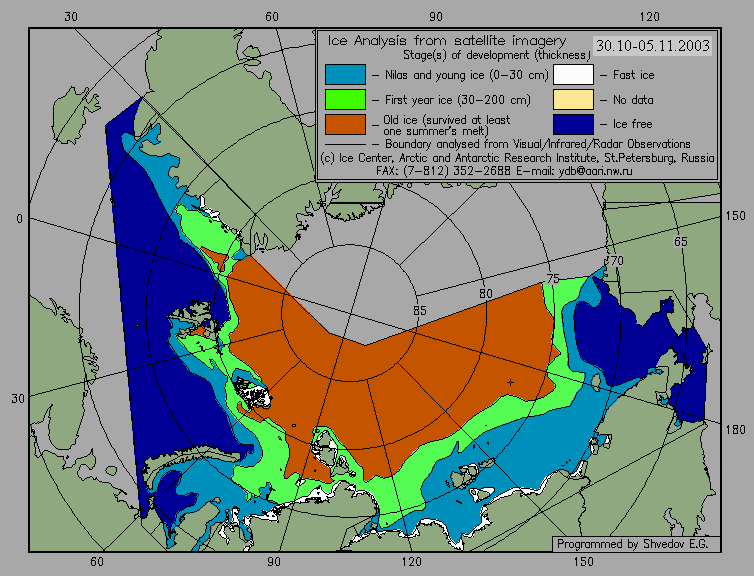
Task: Click the 'Ice free' legend label
Action: click(632, 124)
